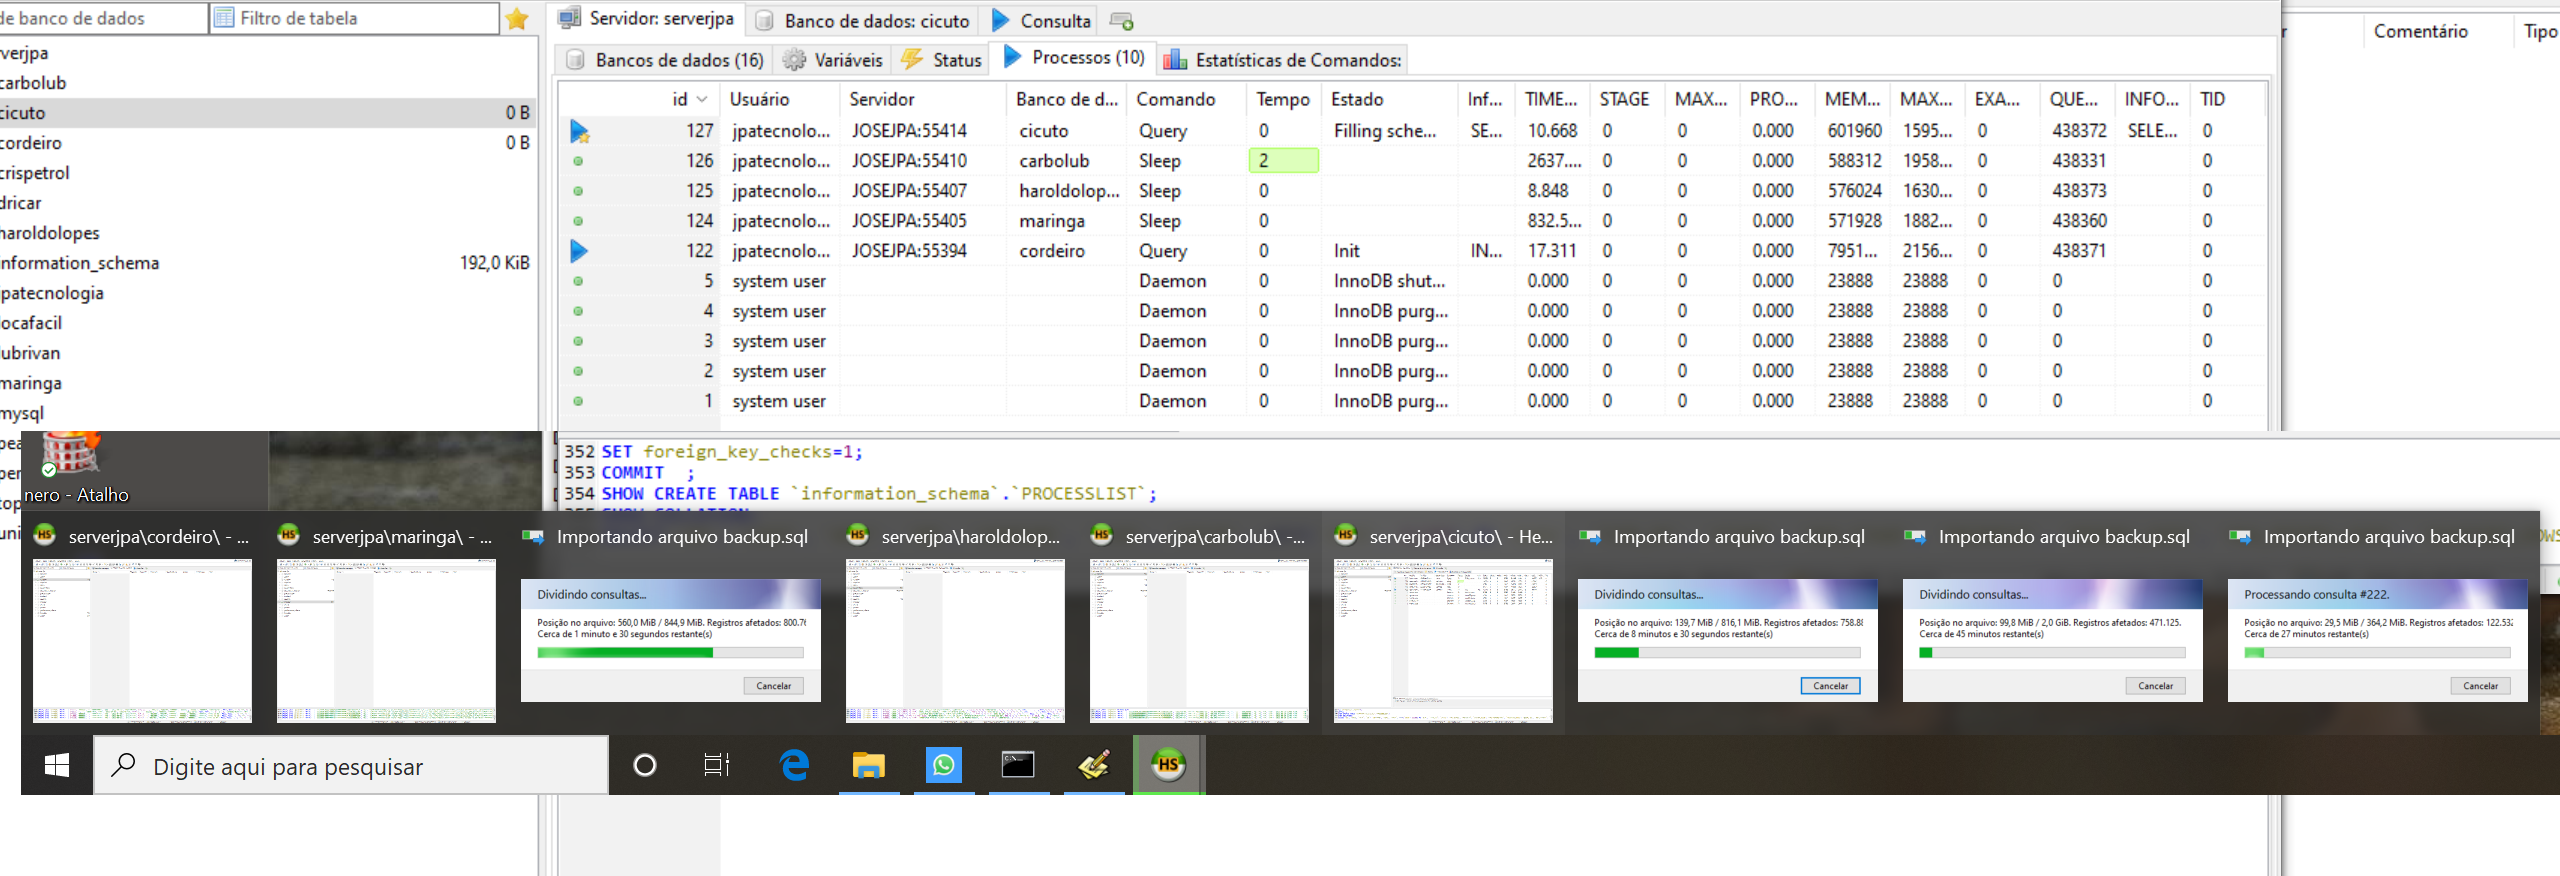Screen dimensions: 2560x876
Task: Open a new query tab icon
Action: coord(1121,21)
